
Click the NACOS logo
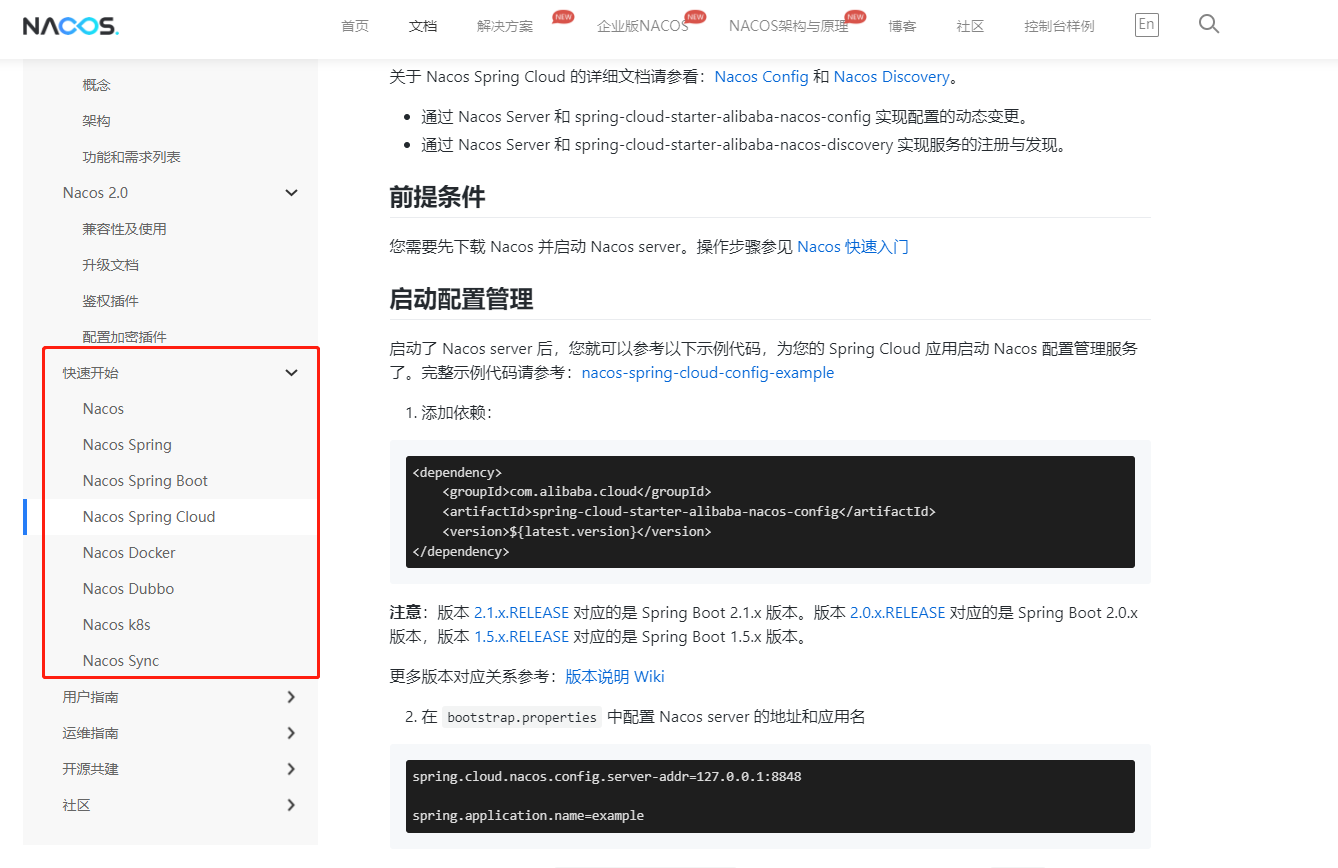(x=71, y=26)
